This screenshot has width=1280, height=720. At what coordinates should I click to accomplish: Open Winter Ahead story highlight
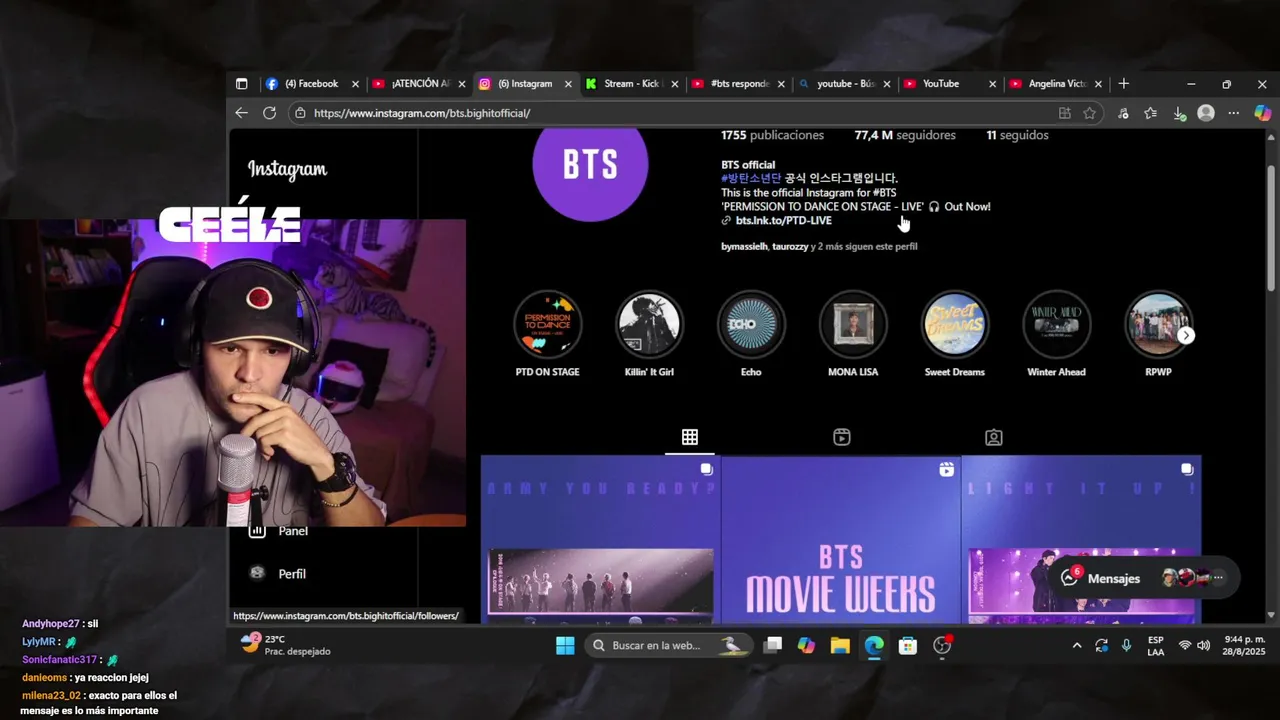click(x=1056, y=334)
